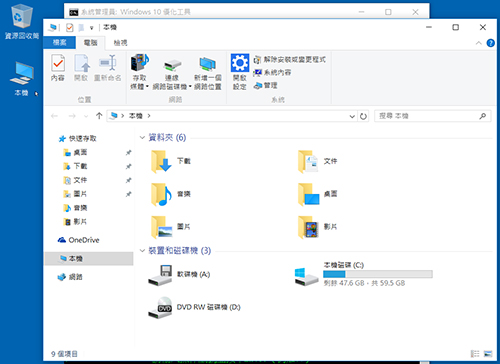Switch to large icons view in status bar

point(488,354)
